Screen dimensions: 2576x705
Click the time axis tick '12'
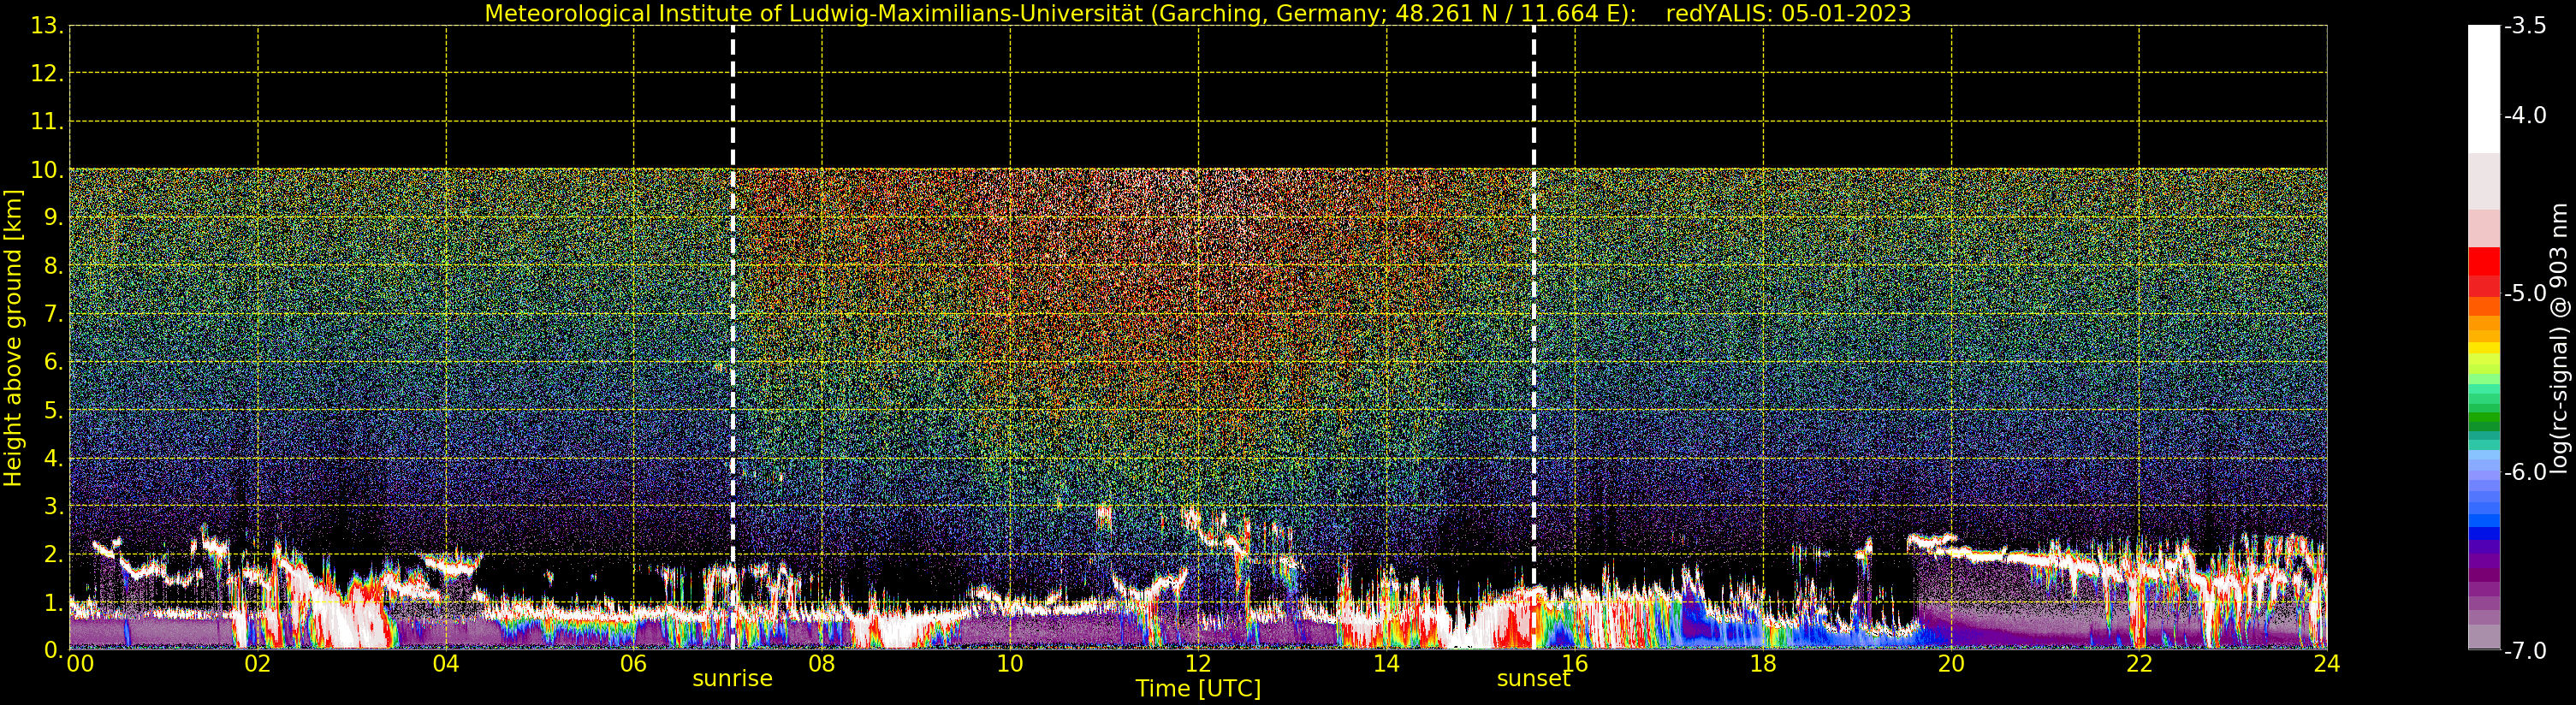point(1198,663)
